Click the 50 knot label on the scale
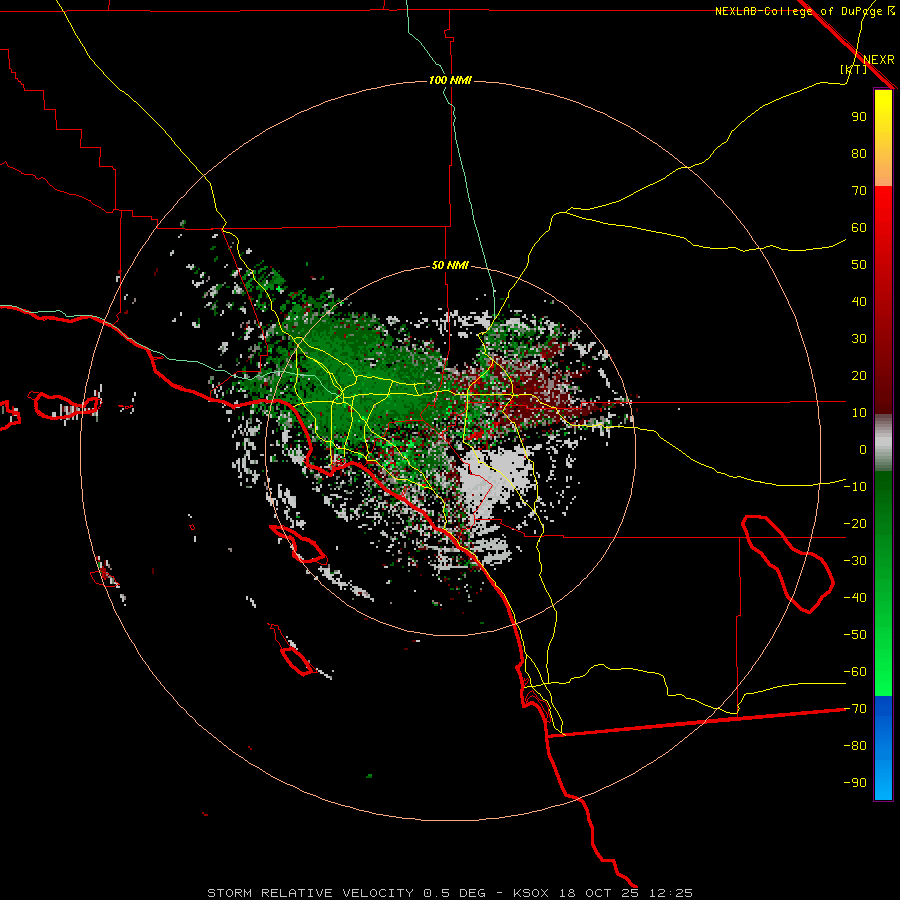The image size is (900, 900). (859, 265)
